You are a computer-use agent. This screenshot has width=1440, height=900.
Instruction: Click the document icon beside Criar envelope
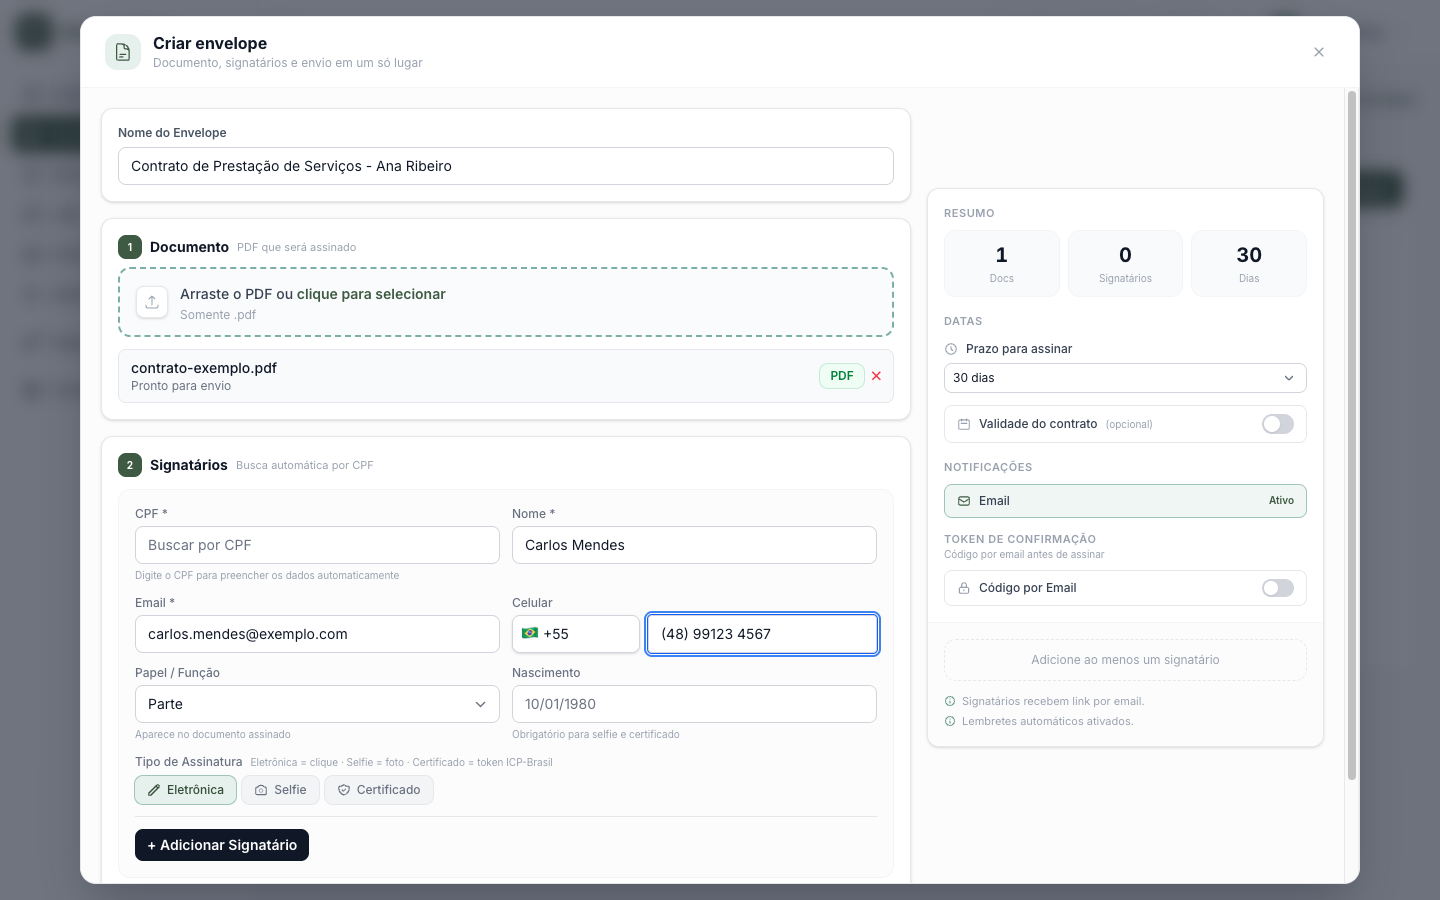[x=123, y=52]
